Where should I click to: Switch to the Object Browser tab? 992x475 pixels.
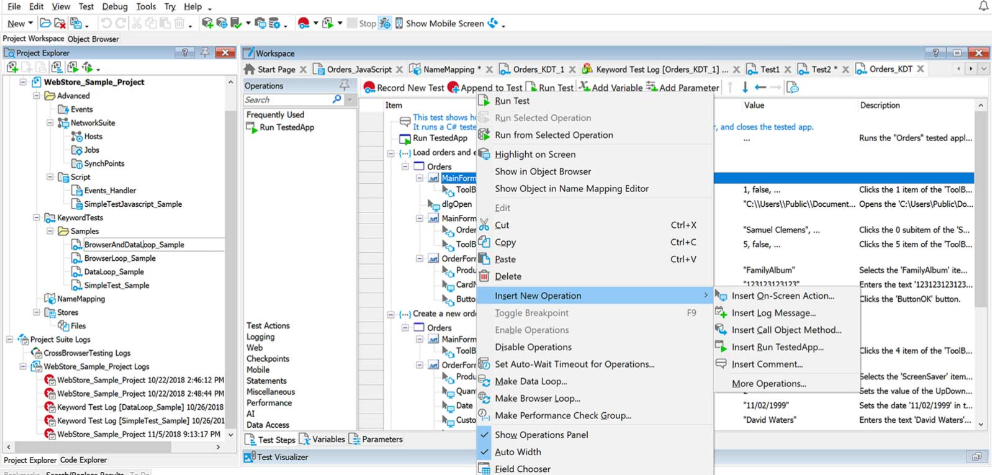click(x=93, y=39)
